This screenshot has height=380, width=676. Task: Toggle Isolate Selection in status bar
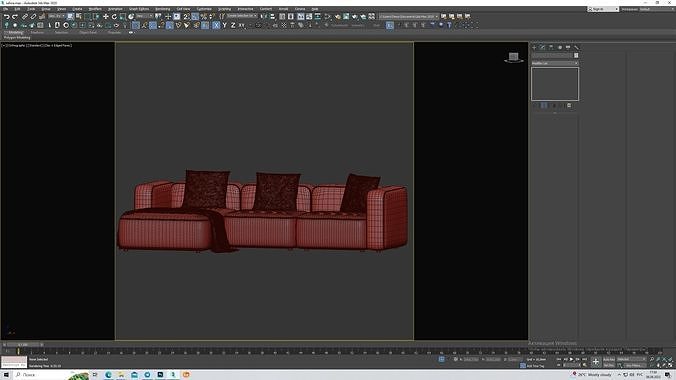point(441,359)
